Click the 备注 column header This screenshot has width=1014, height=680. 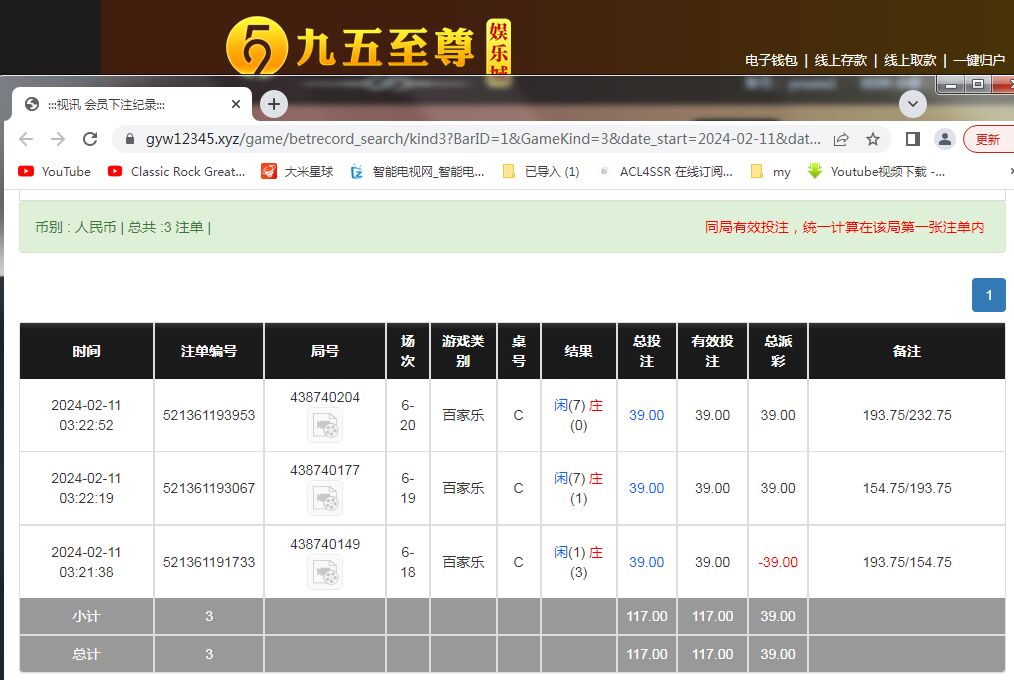(x=907, y=351)
